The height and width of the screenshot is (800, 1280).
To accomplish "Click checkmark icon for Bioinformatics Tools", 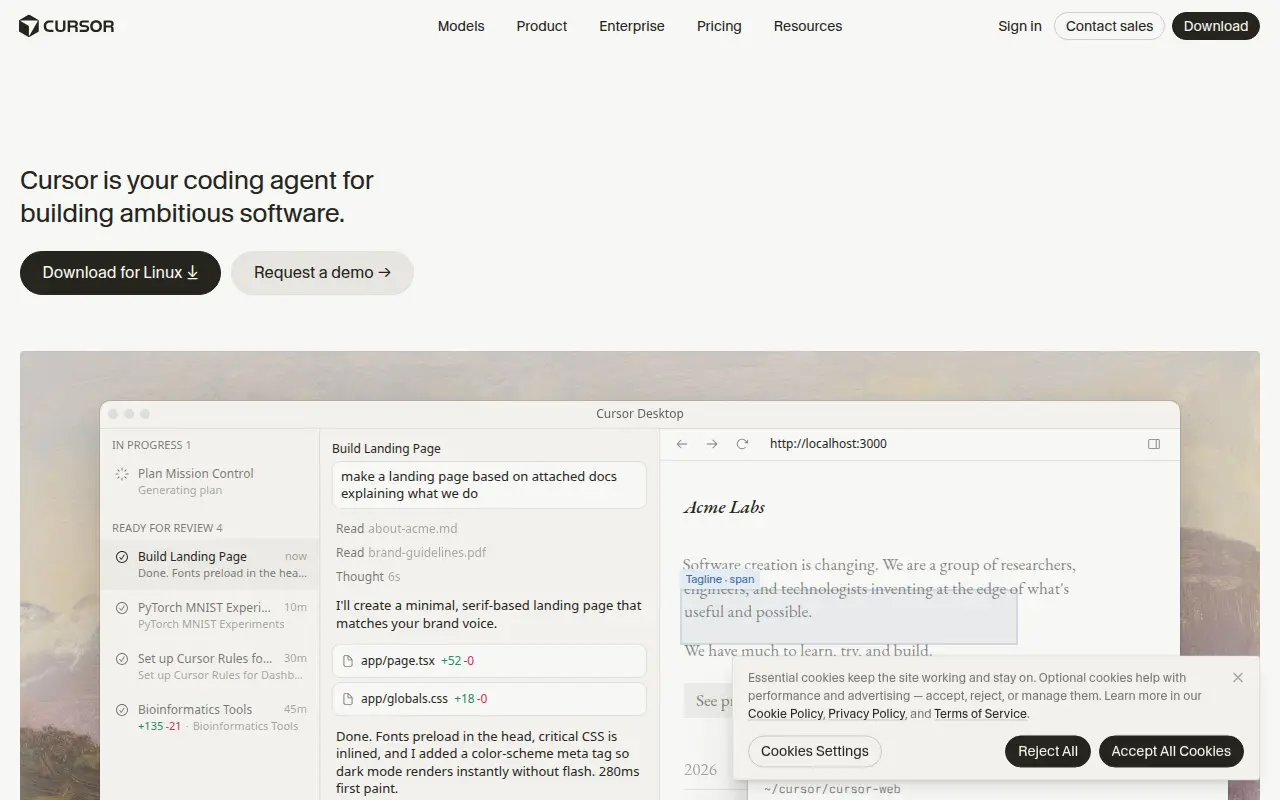I will click(122, 710).
